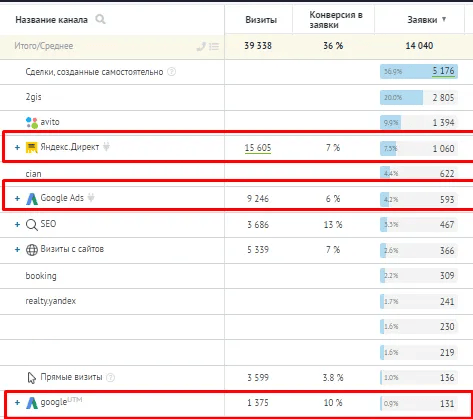
Task: Click the google UTM channel logo icon
Action: pyautogui.click(x=32, y=403)
